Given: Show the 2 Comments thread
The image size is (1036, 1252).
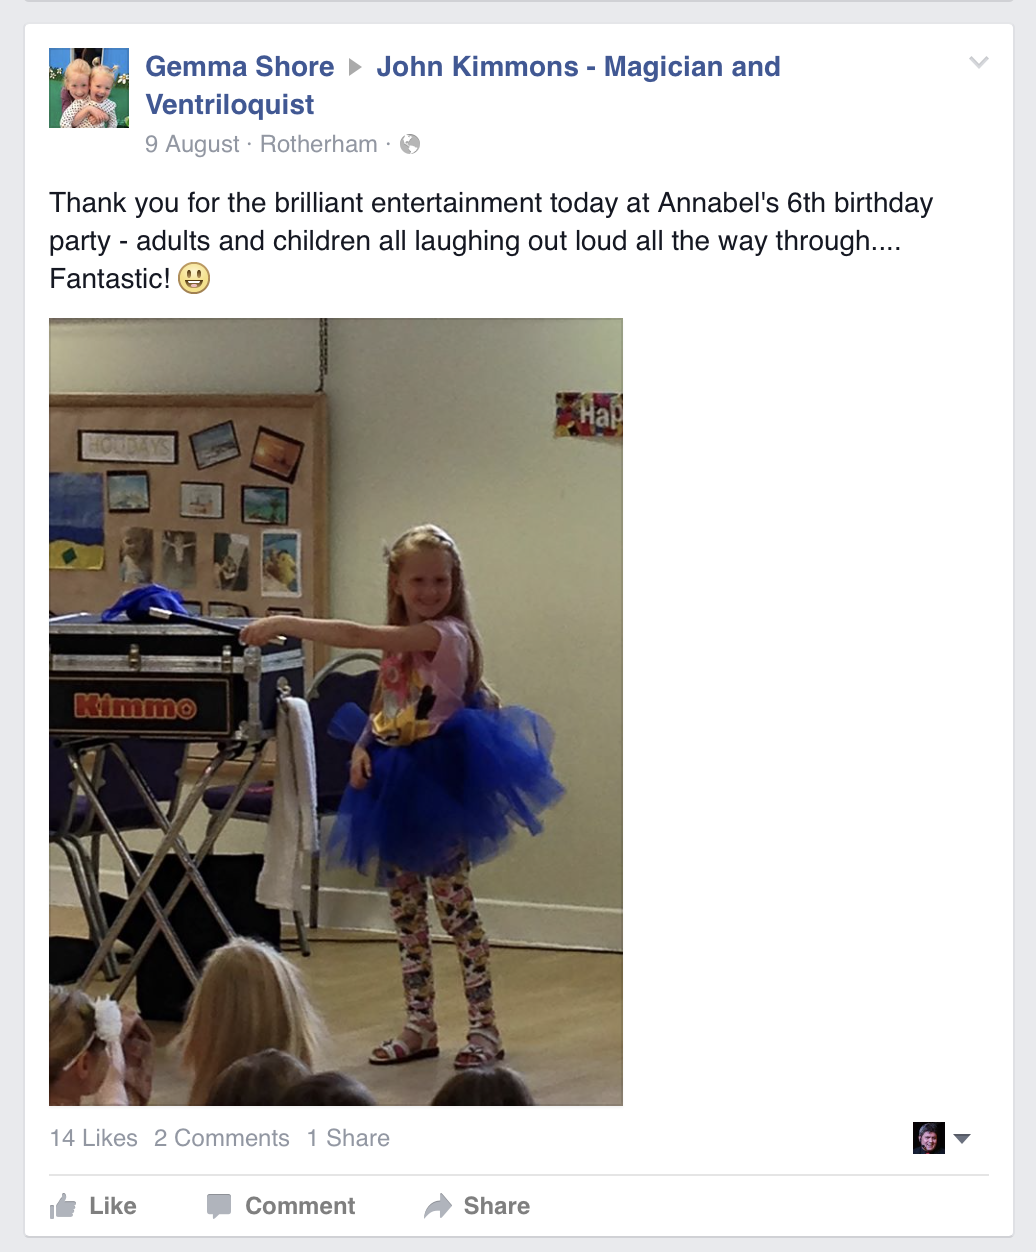Looking at the screenshot, I should coord(222,1138).
